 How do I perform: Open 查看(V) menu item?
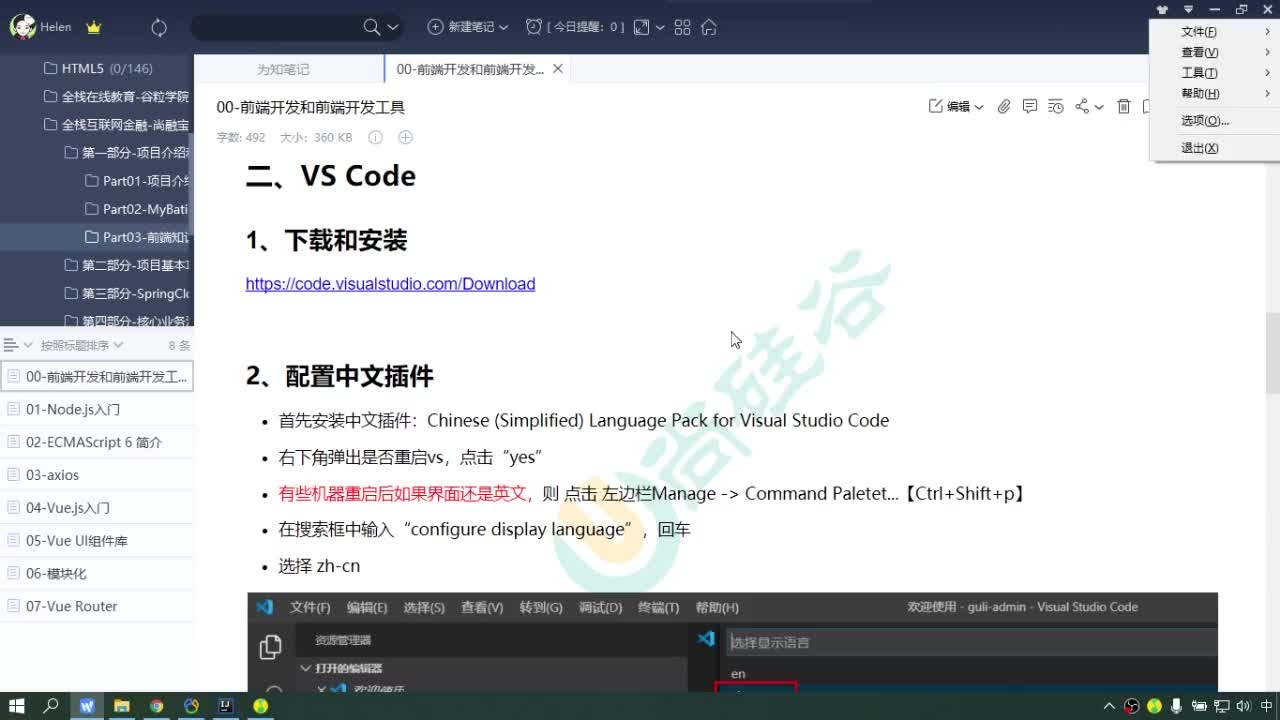pos(1214,52)
